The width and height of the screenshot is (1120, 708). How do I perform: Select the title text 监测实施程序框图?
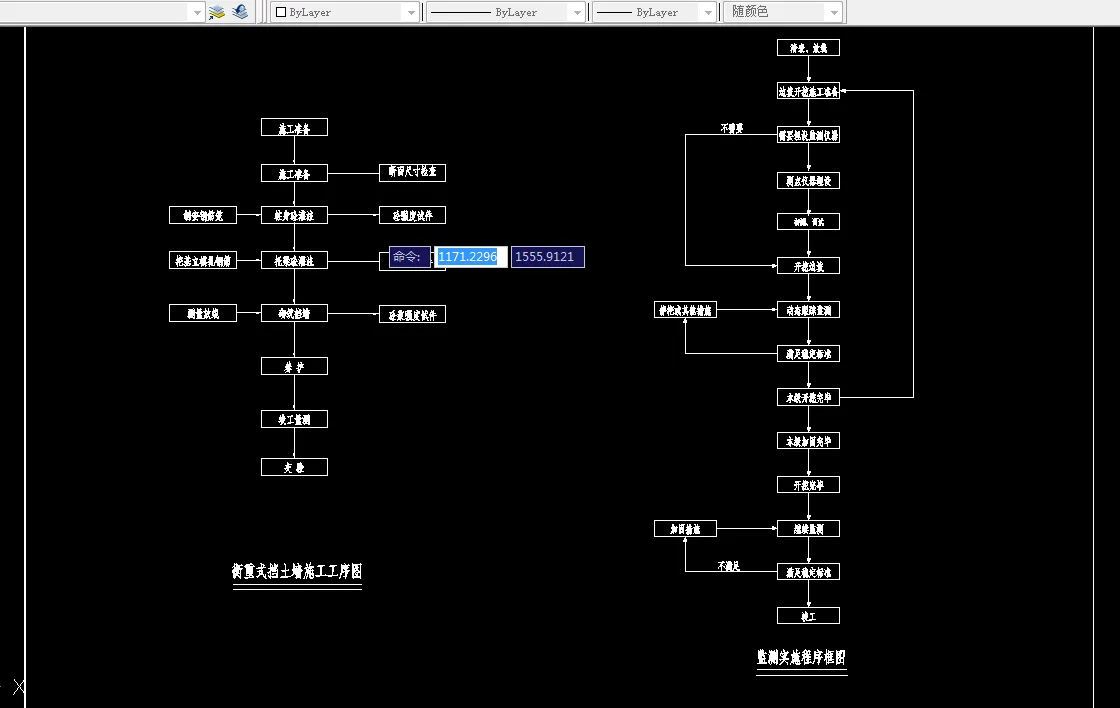tap(801, 657)
